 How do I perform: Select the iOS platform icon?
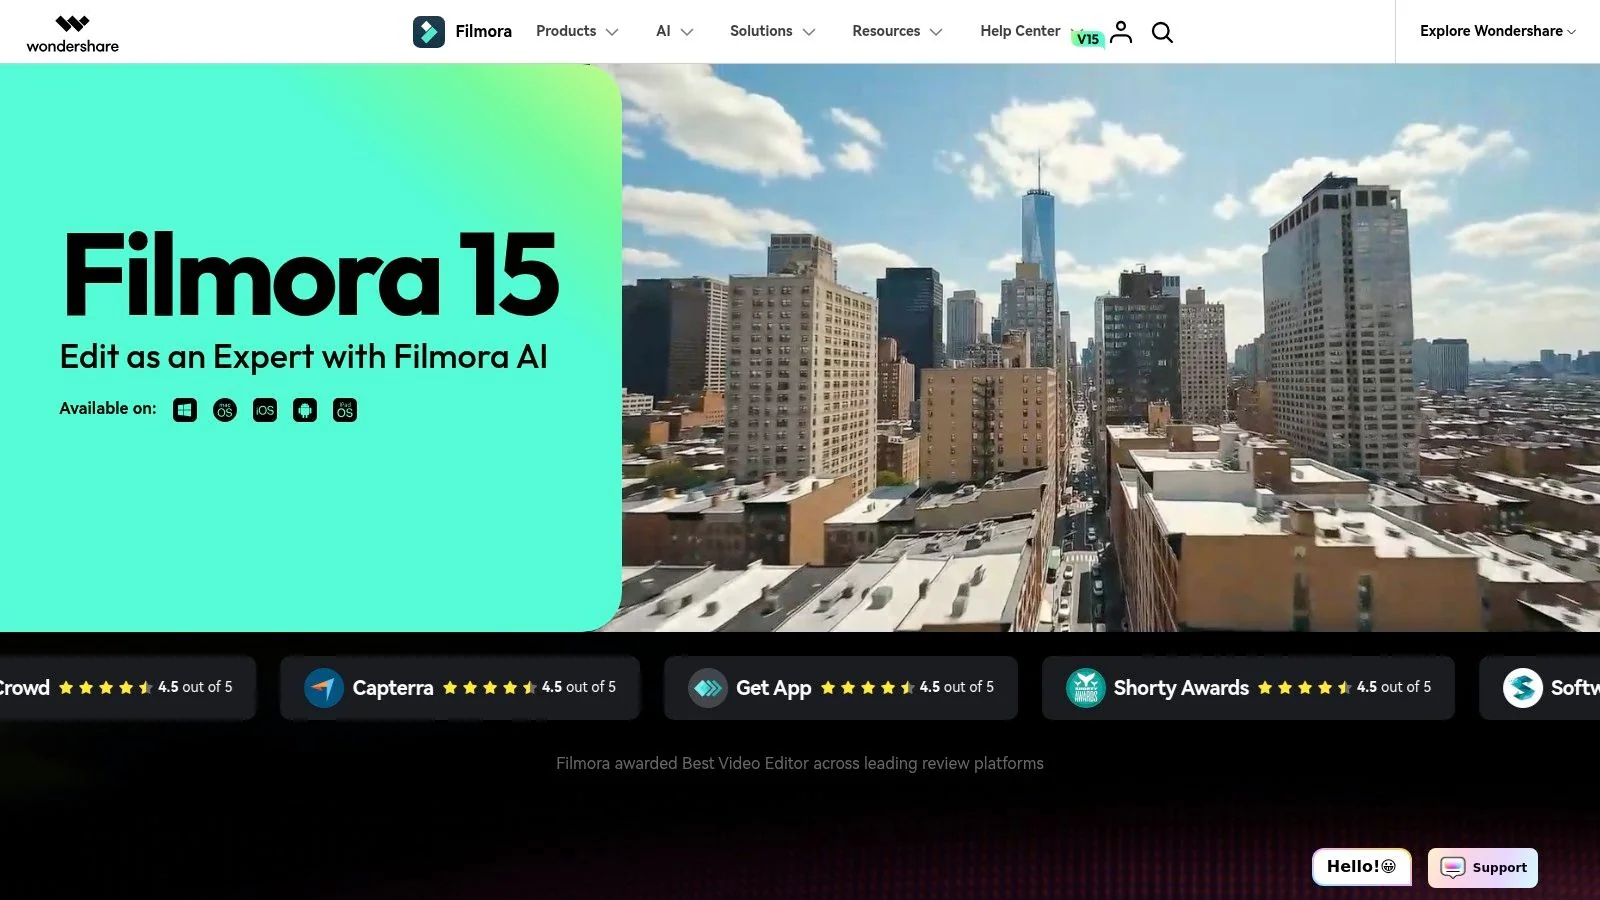[265, 410]
